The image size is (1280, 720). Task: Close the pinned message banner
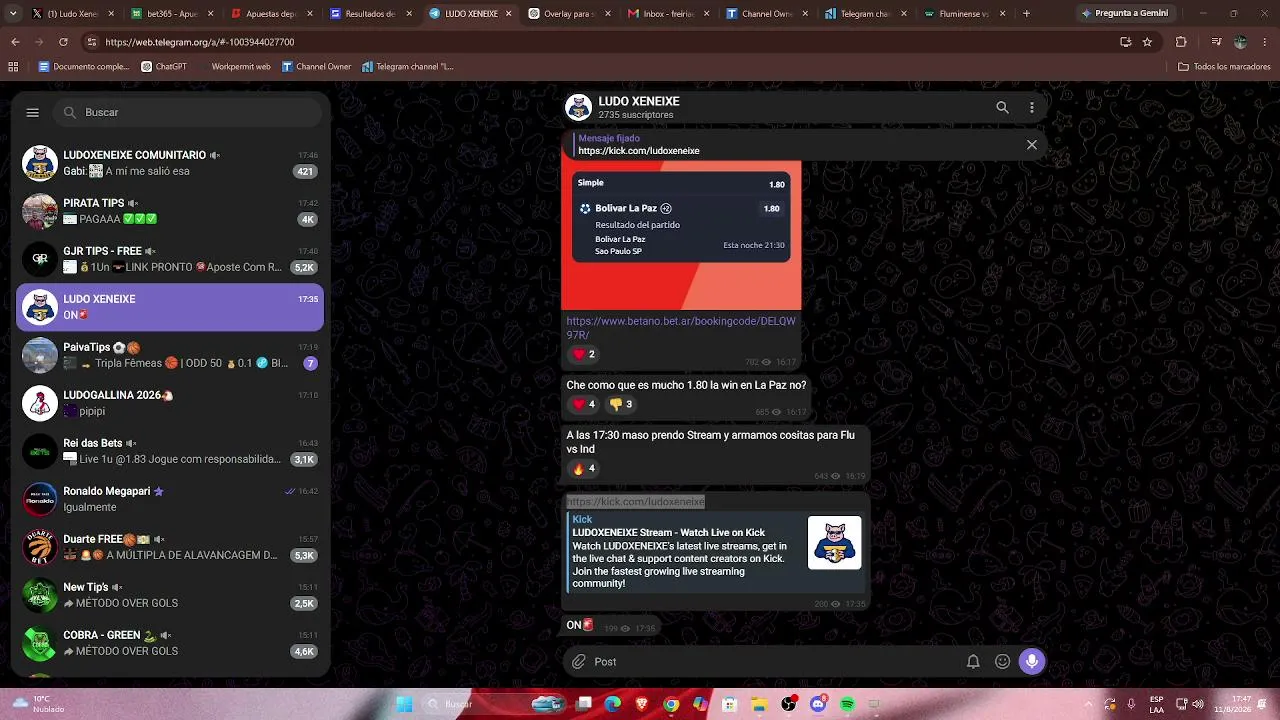click(x=1032, y=145)
